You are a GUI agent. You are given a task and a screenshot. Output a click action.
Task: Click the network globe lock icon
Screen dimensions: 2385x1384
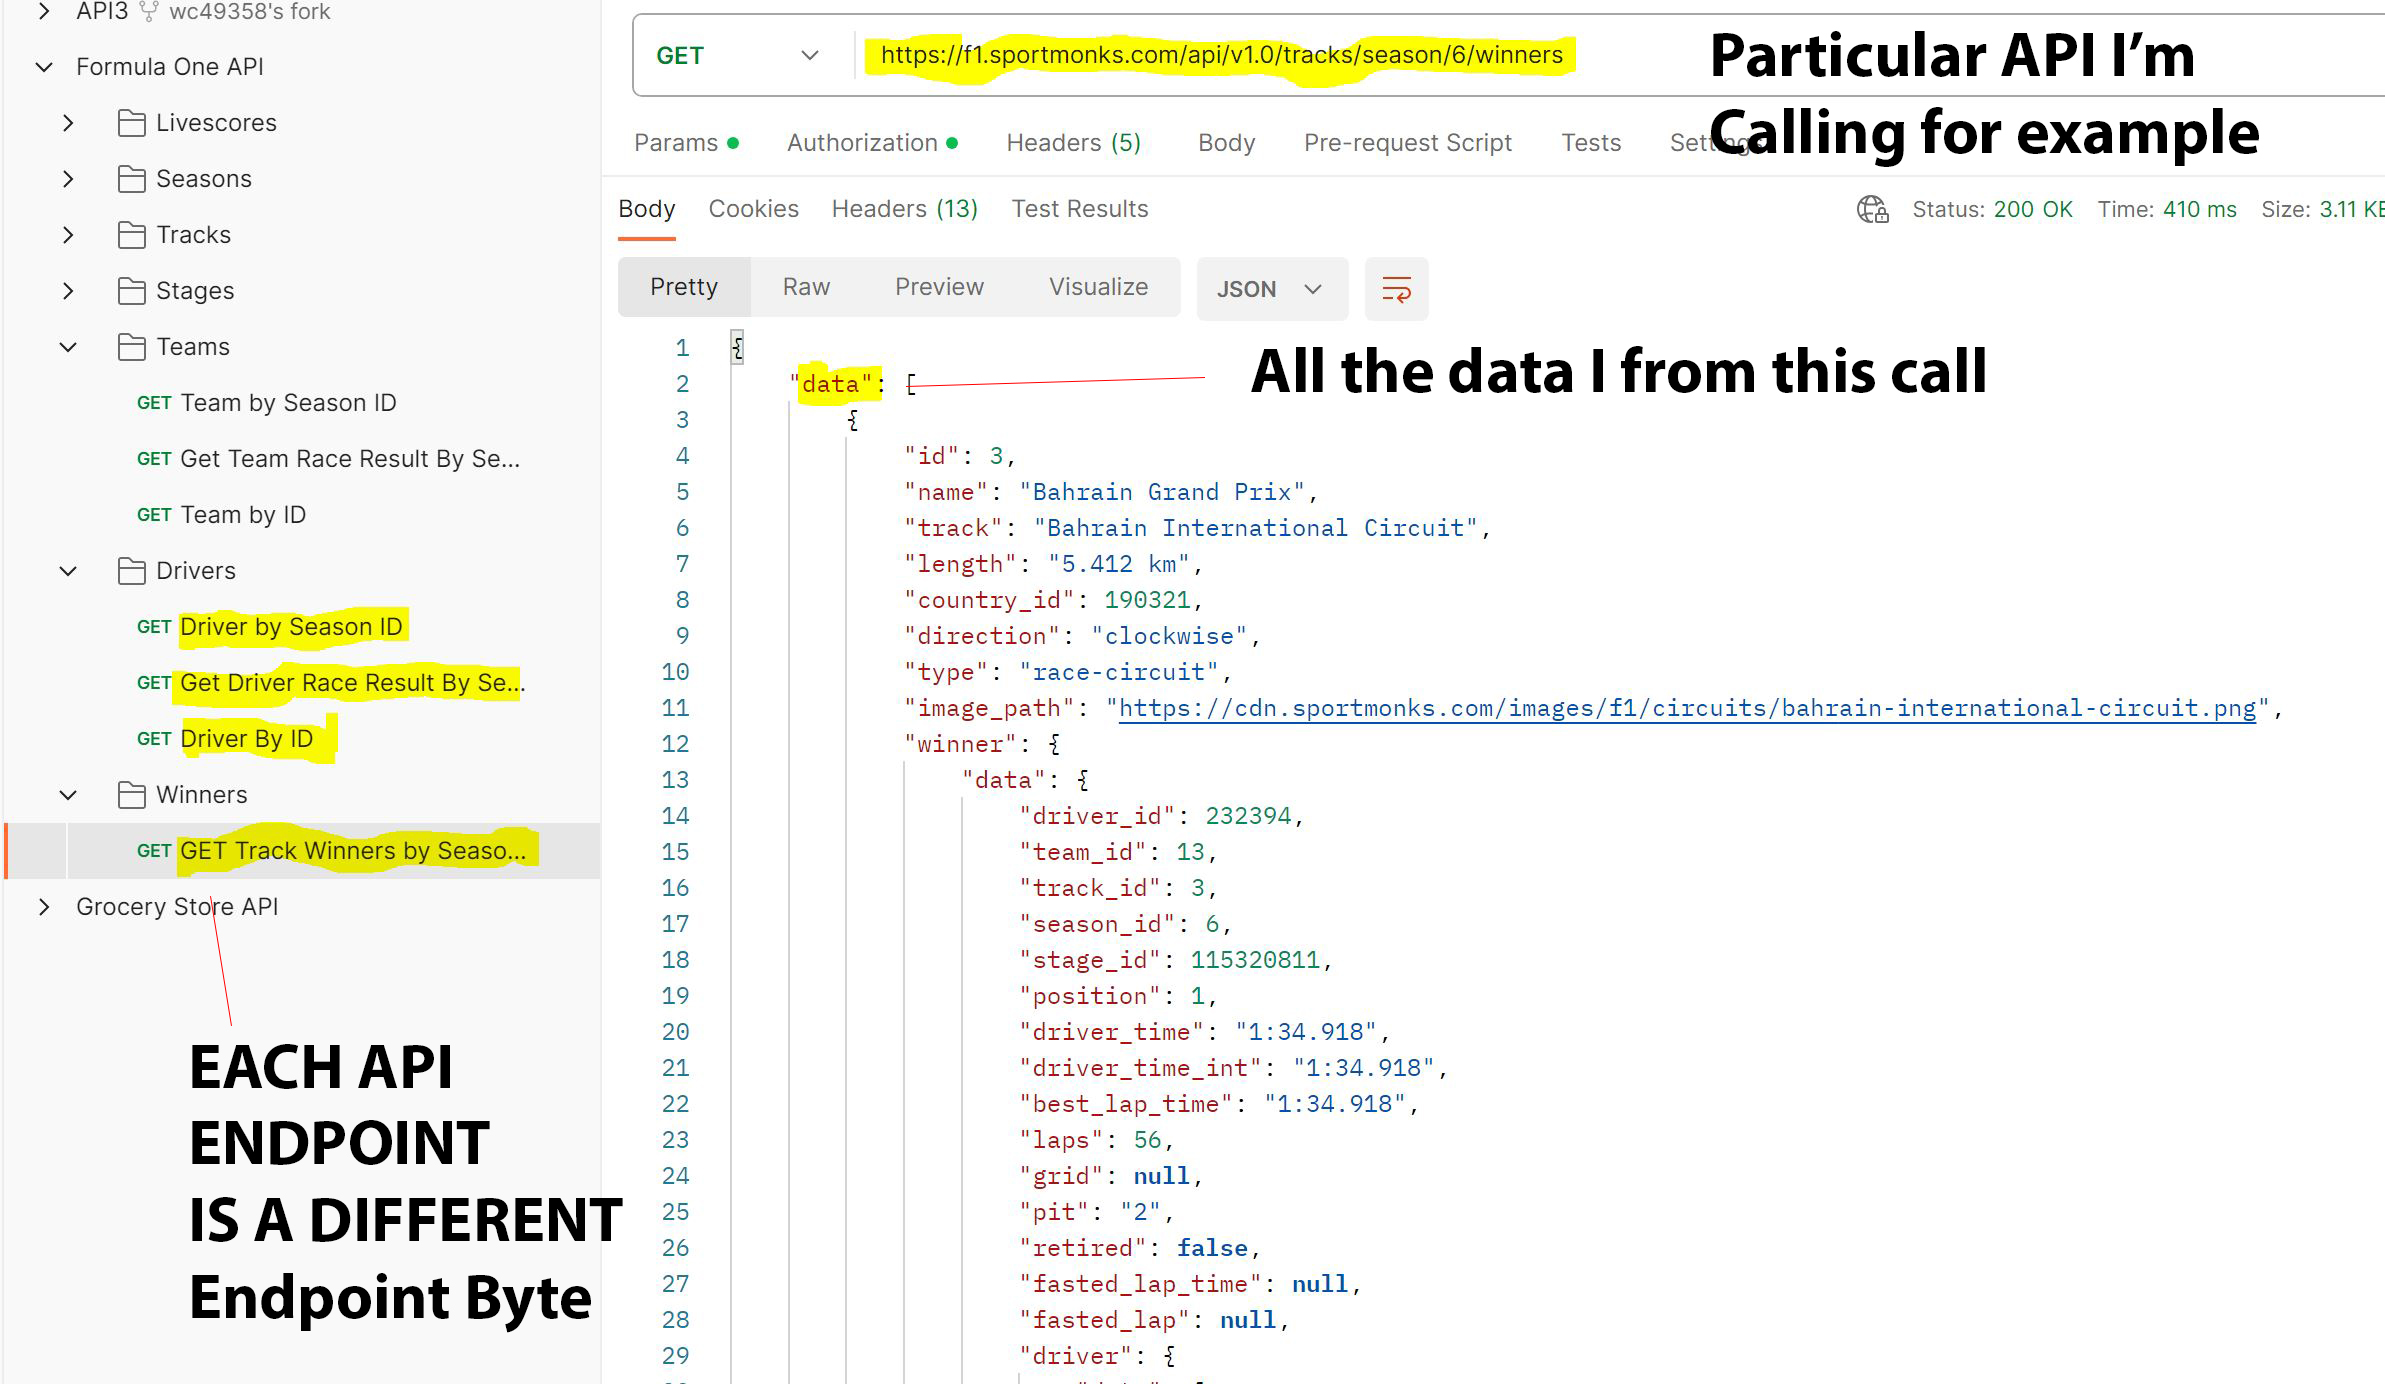coord(1872,209)
